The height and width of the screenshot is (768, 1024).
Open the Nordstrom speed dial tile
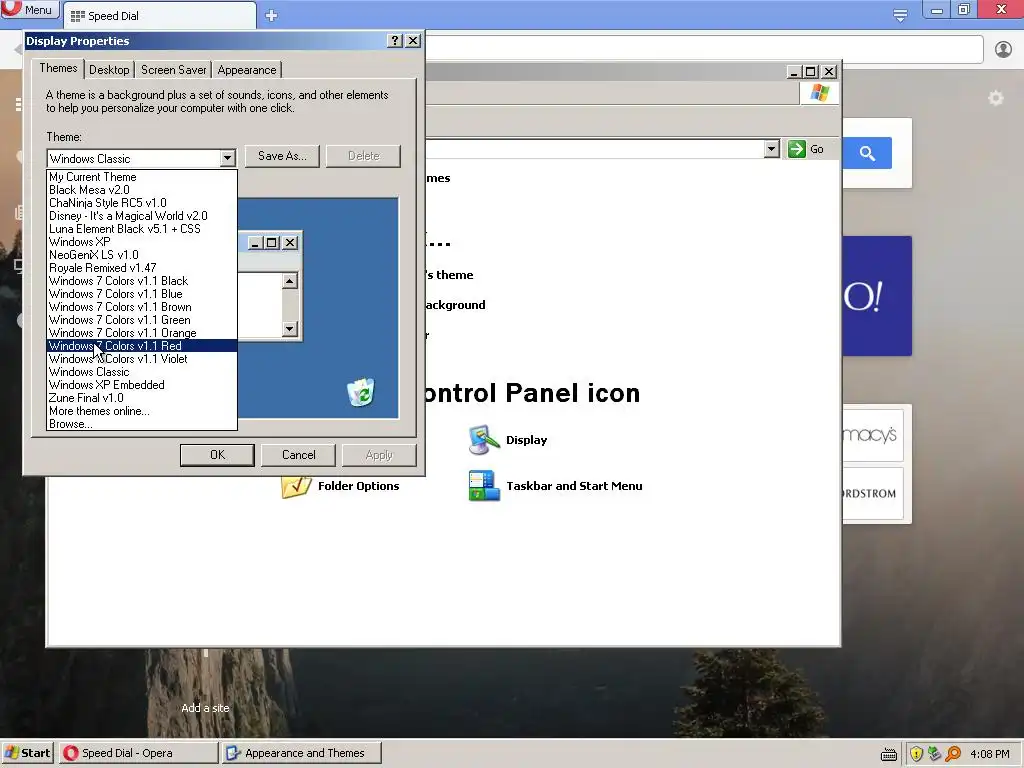point(873,493)
